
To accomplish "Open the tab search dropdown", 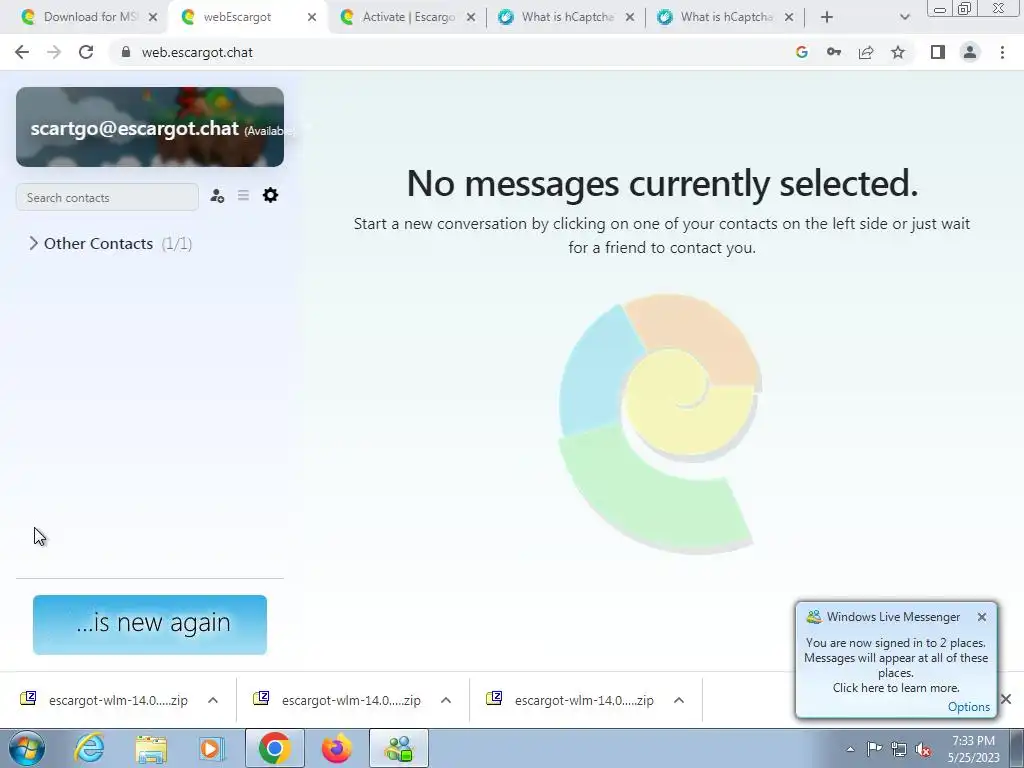I will tap(904, 17).
